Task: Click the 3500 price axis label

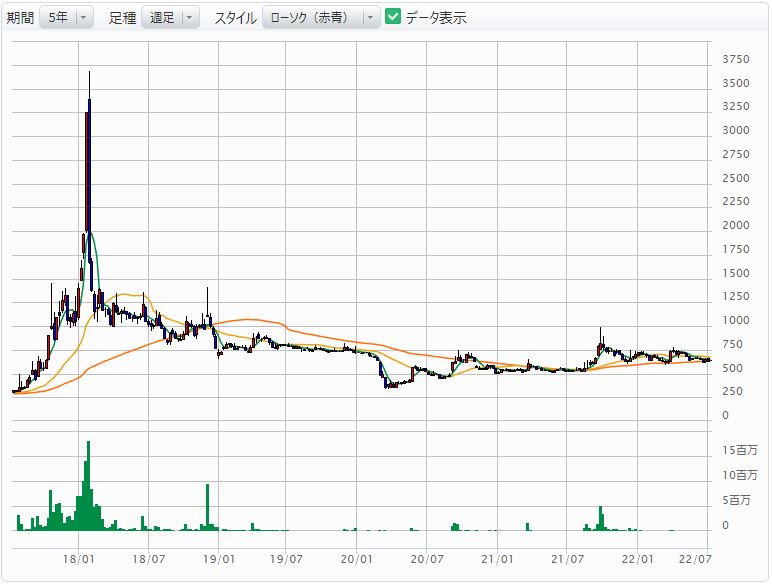Action: tap(736, 83)
